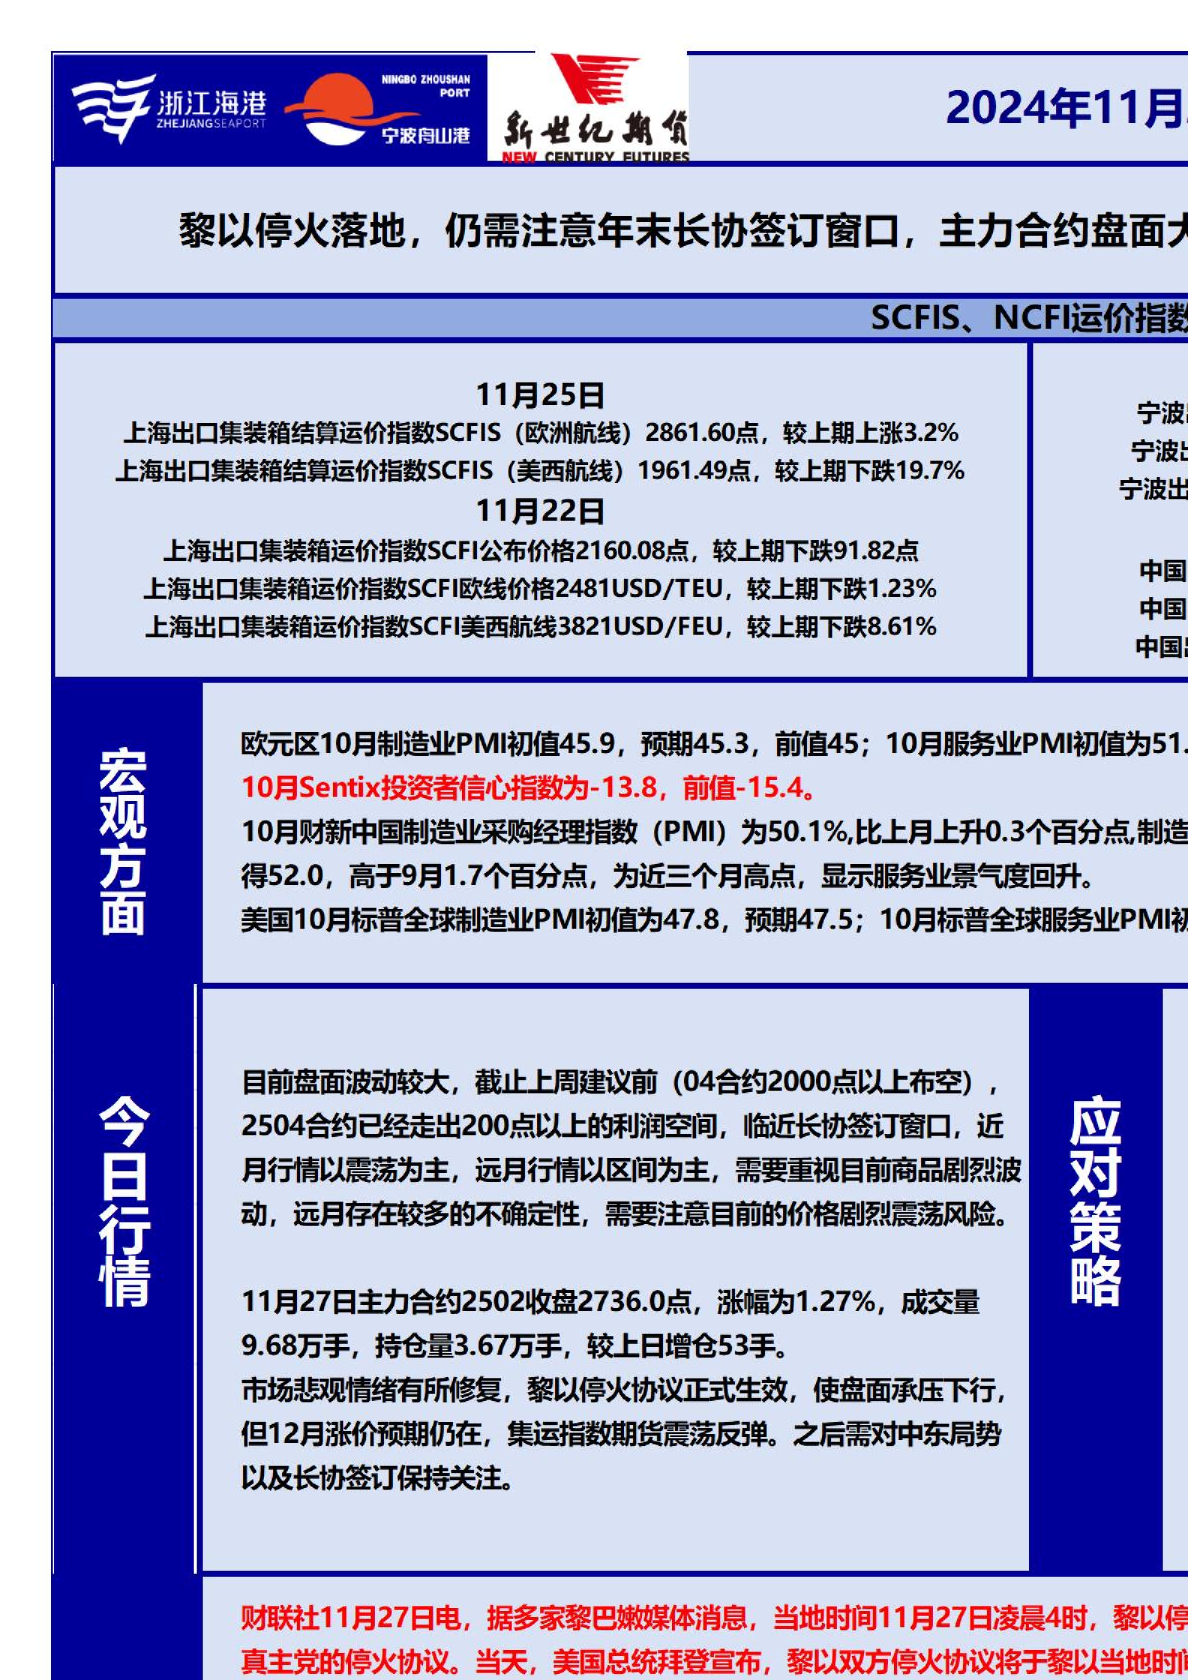Select the 今日行情 section label
This screenshot has width=1188, height=1680.
click(124, 1200)
